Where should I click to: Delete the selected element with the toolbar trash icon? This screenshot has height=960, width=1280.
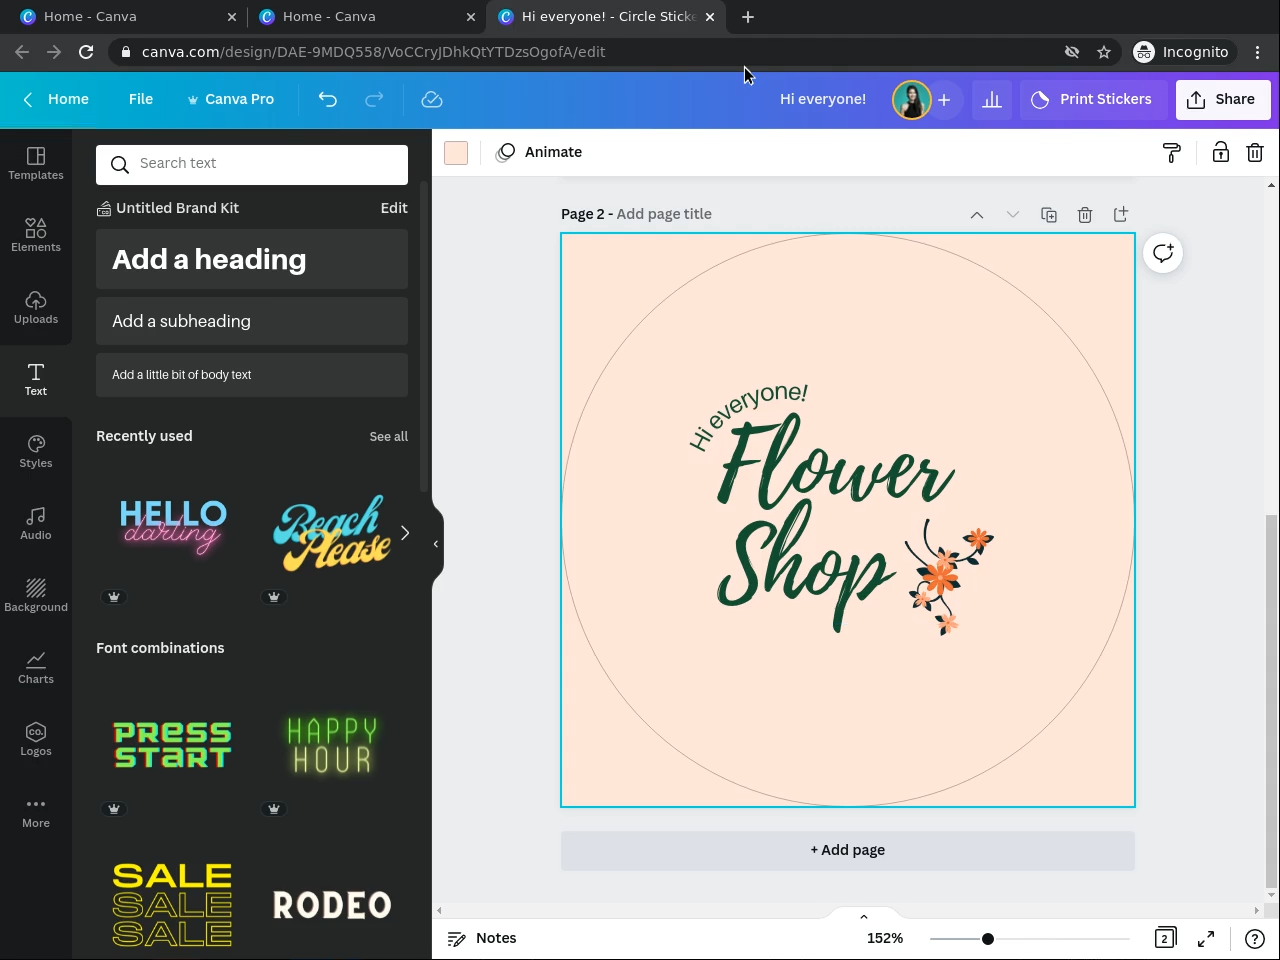[1255, 152]
